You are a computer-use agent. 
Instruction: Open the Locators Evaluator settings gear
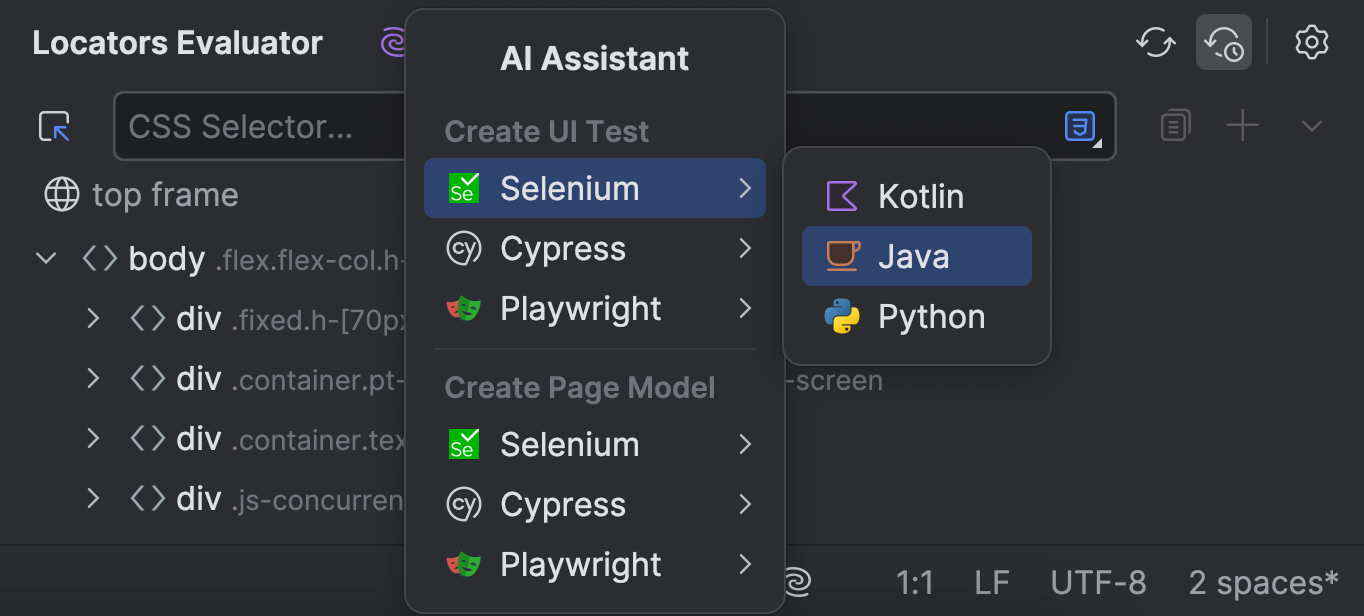pos(1312,42)
